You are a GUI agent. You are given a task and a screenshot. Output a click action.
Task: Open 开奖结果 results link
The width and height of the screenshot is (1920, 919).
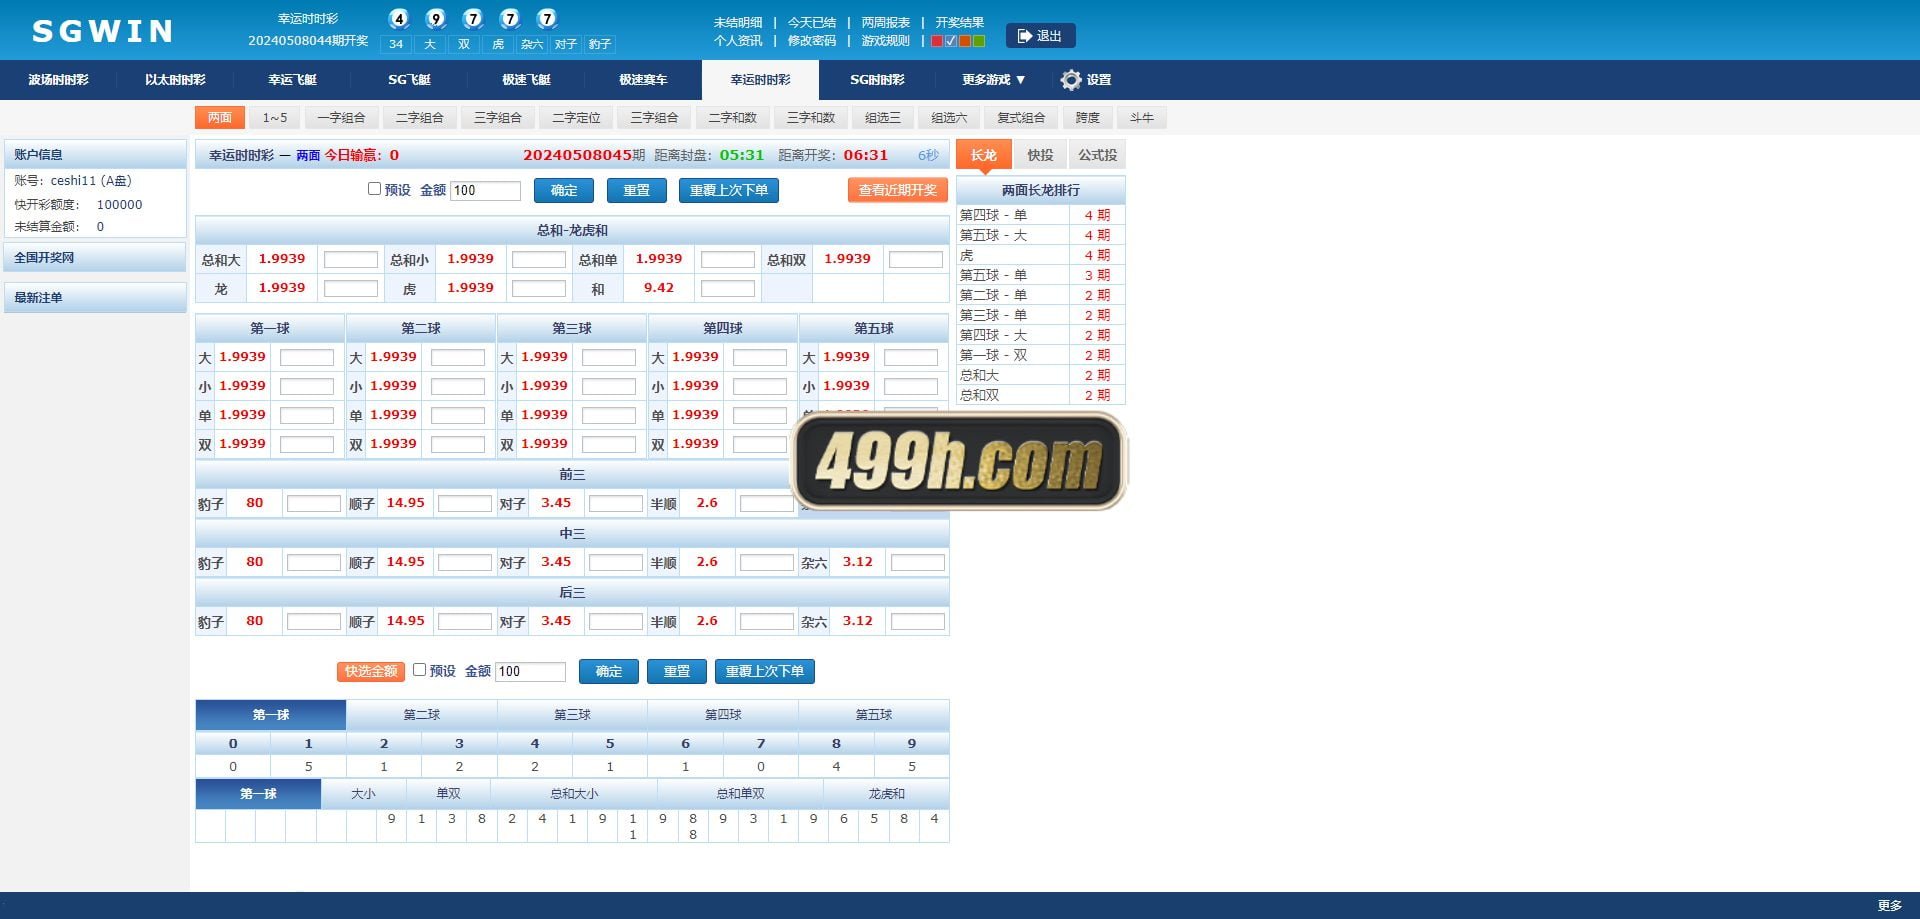[960, 22]
